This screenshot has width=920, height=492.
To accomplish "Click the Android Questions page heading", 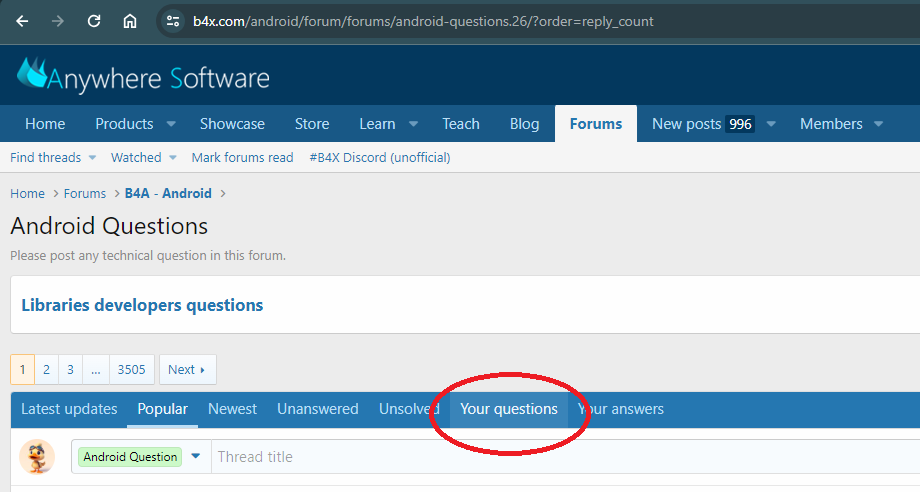I will point(109,226).
